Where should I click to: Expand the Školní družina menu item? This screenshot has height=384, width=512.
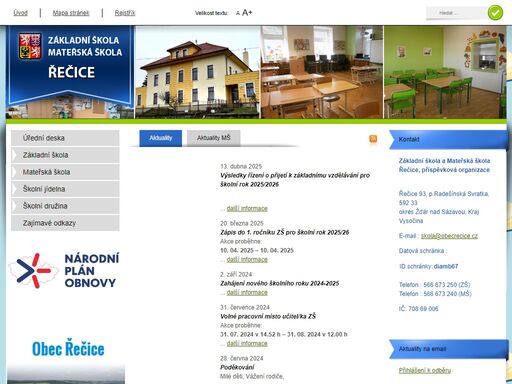(65, 206)
